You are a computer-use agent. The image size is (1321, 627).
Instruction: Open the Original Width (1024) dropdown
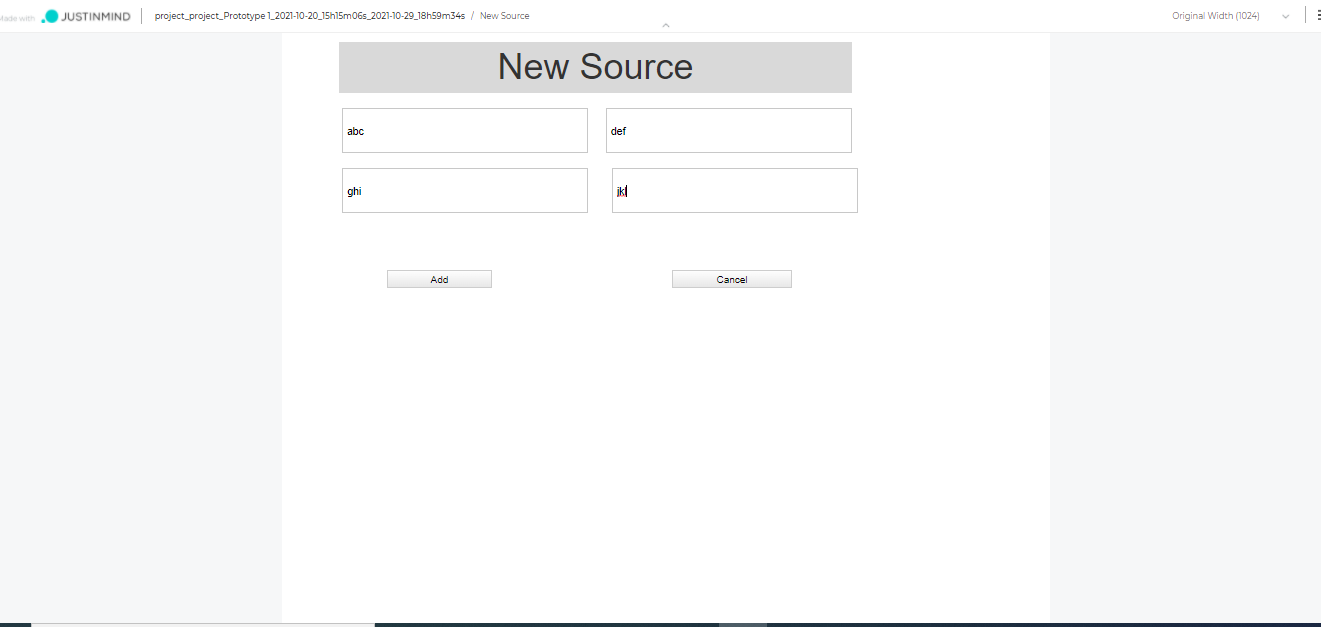click(1215, 16)
